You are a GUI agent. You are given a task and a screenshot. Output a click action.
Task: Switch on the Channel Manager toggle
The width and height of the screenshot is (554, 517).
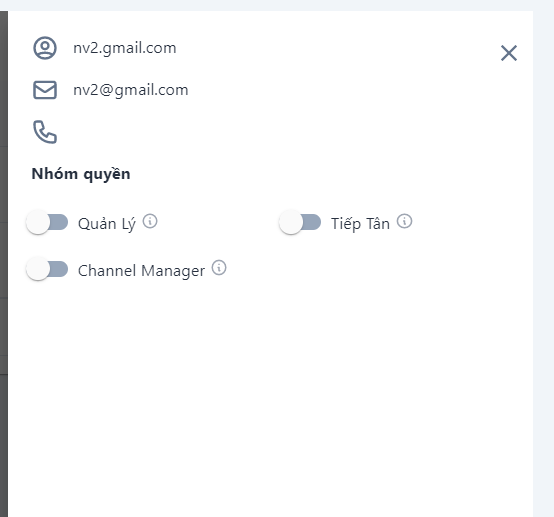pyautogui.click(x=47, y=269)
